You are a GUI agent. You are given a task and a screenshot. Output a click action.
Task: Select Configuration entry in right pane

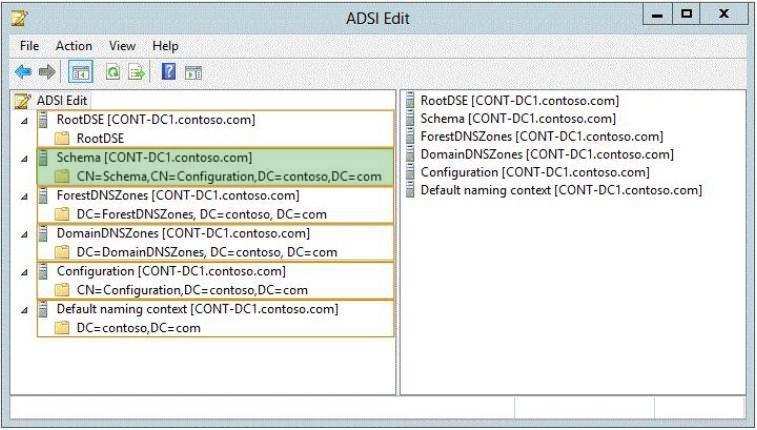[x=535, y=172]
